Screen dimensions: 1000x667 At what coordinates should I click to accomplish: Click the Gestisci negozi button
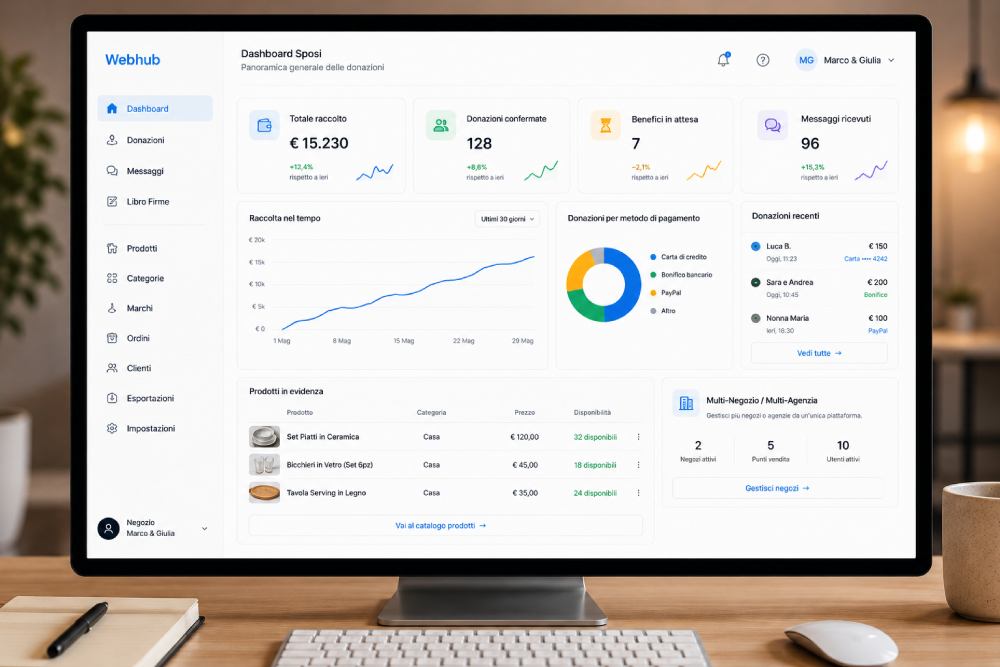pyautogui.click(x=777, y=488)
